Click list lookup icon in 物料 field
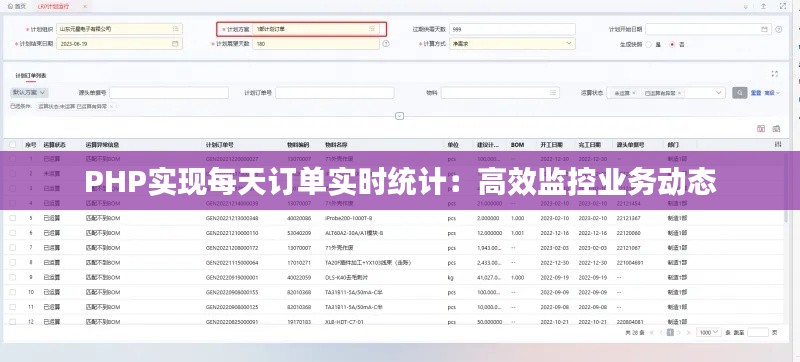Image resolution: width=800 pixels, height=362 pixels. pos(553,93)
